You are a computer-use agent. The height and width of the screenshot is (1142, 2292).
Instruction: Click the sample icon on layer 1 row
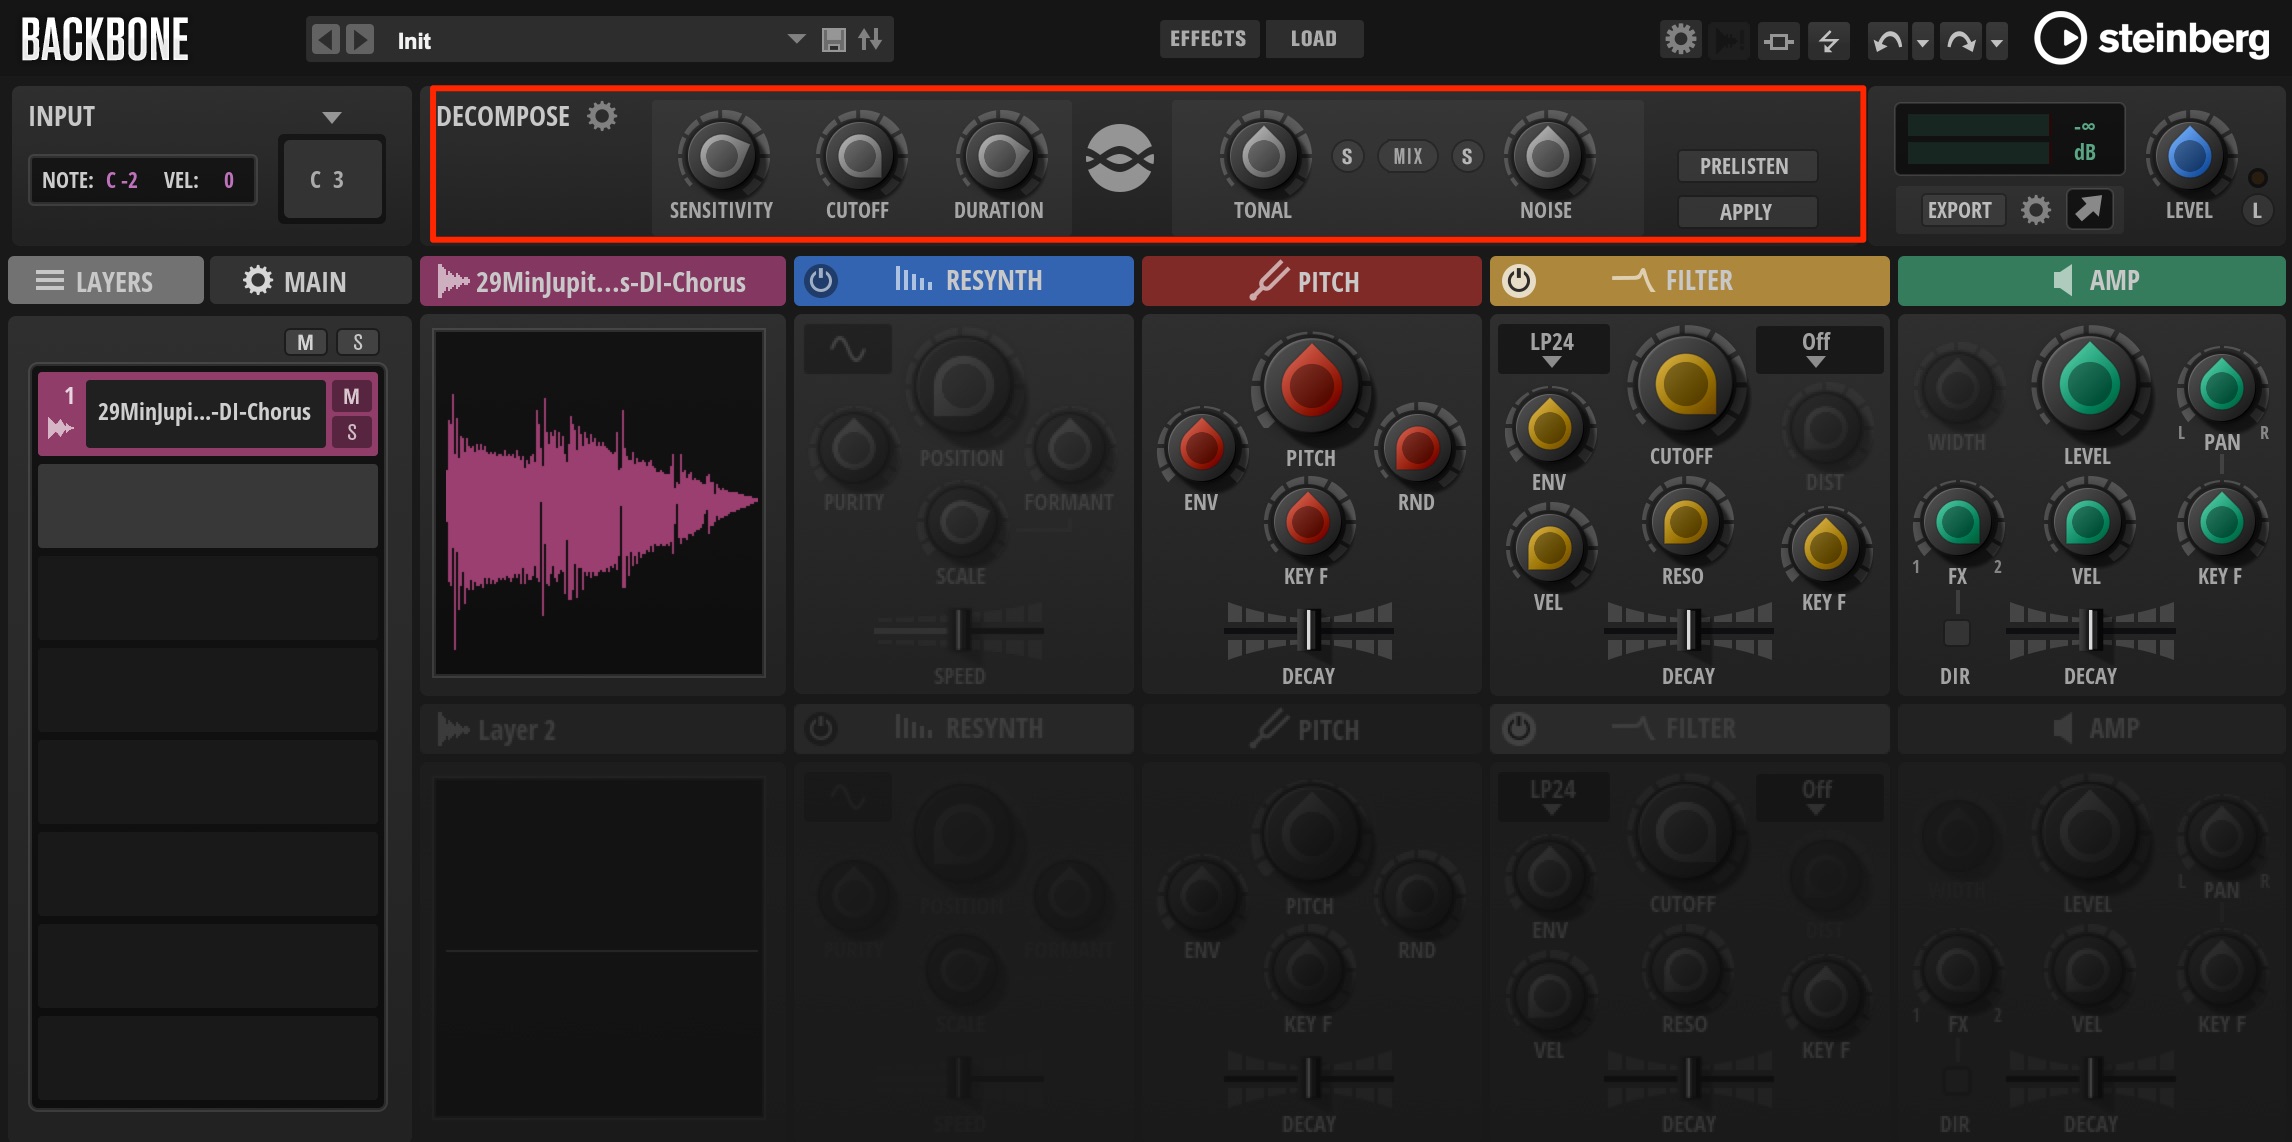click(x=61, y=428)
